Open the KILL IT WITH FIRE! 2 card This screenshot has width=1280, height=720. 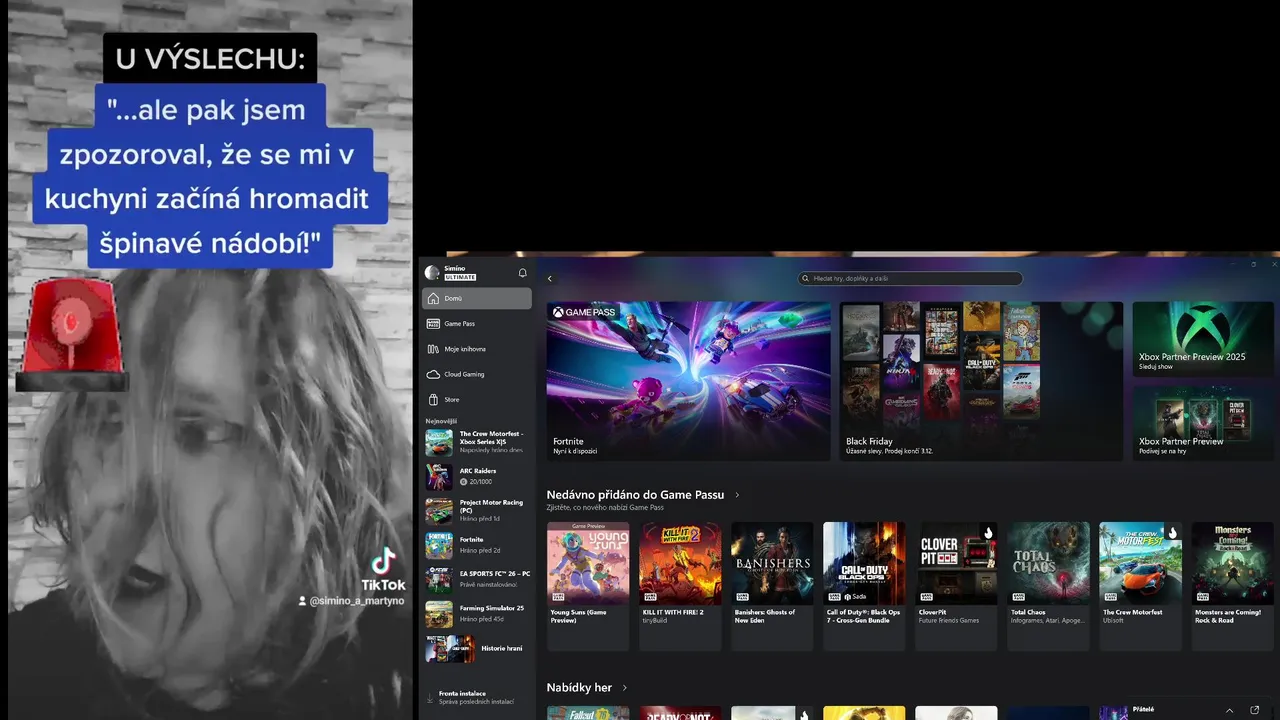point(680,586)
